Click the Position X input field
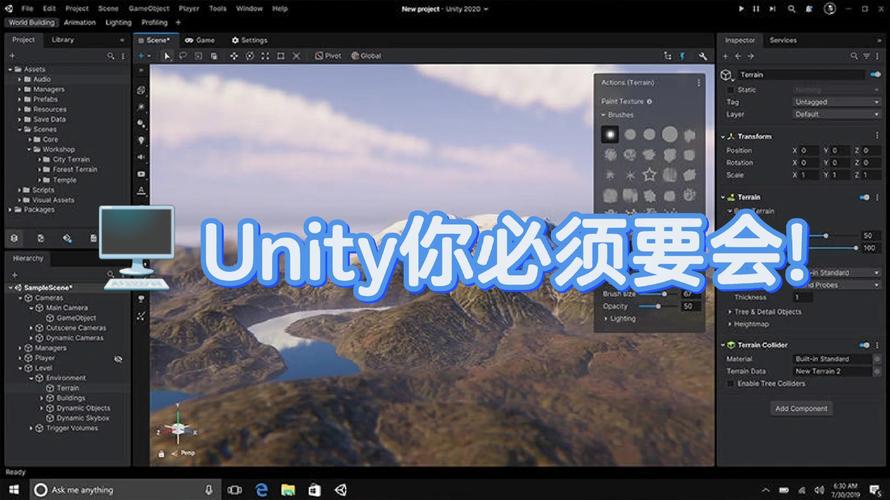 808,150
